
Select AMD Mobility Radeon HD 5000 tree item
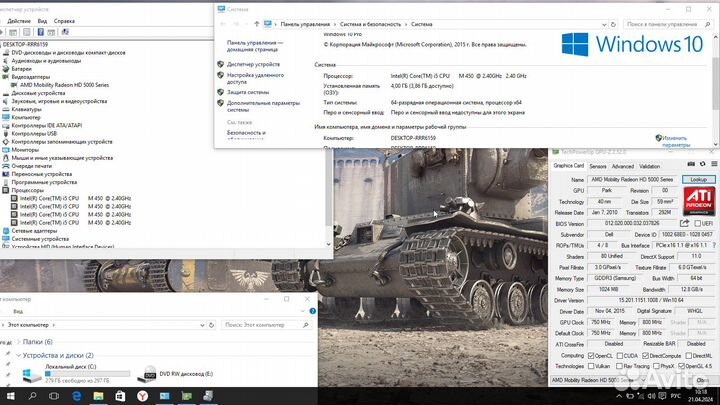coord(64,85)
